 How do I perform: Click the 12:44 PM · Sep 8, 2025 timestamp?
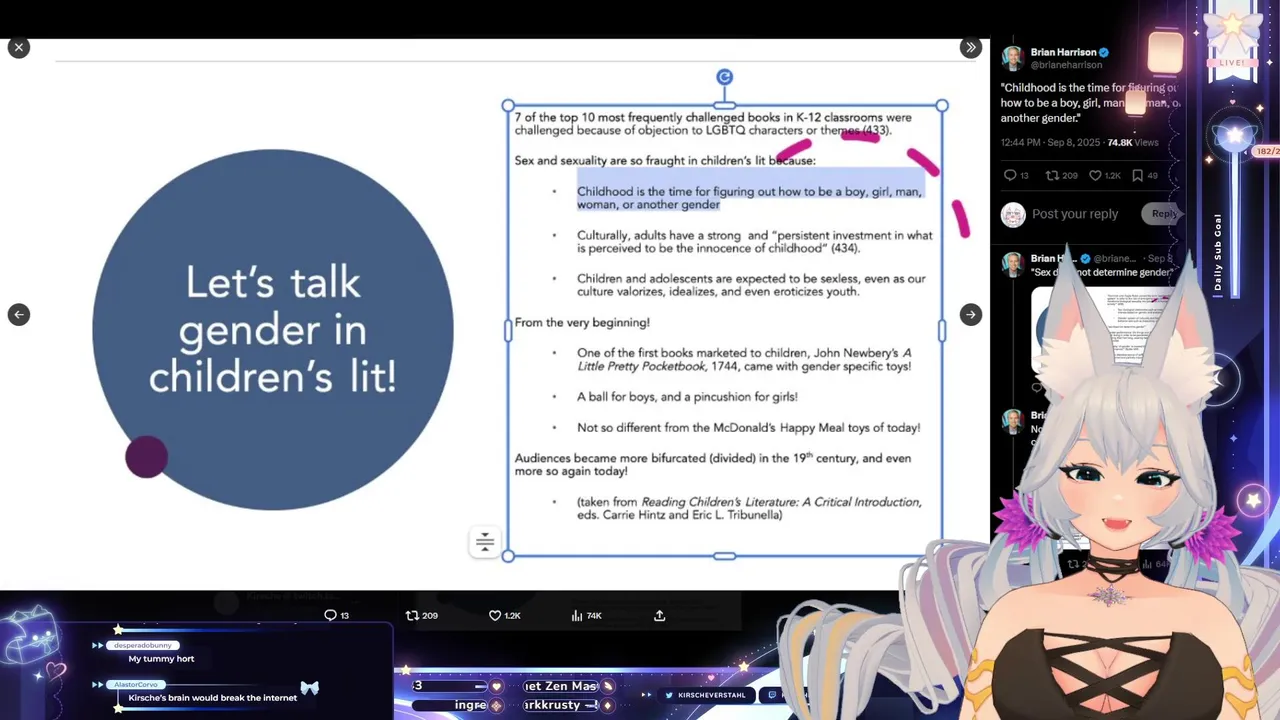click(1048, 143)
